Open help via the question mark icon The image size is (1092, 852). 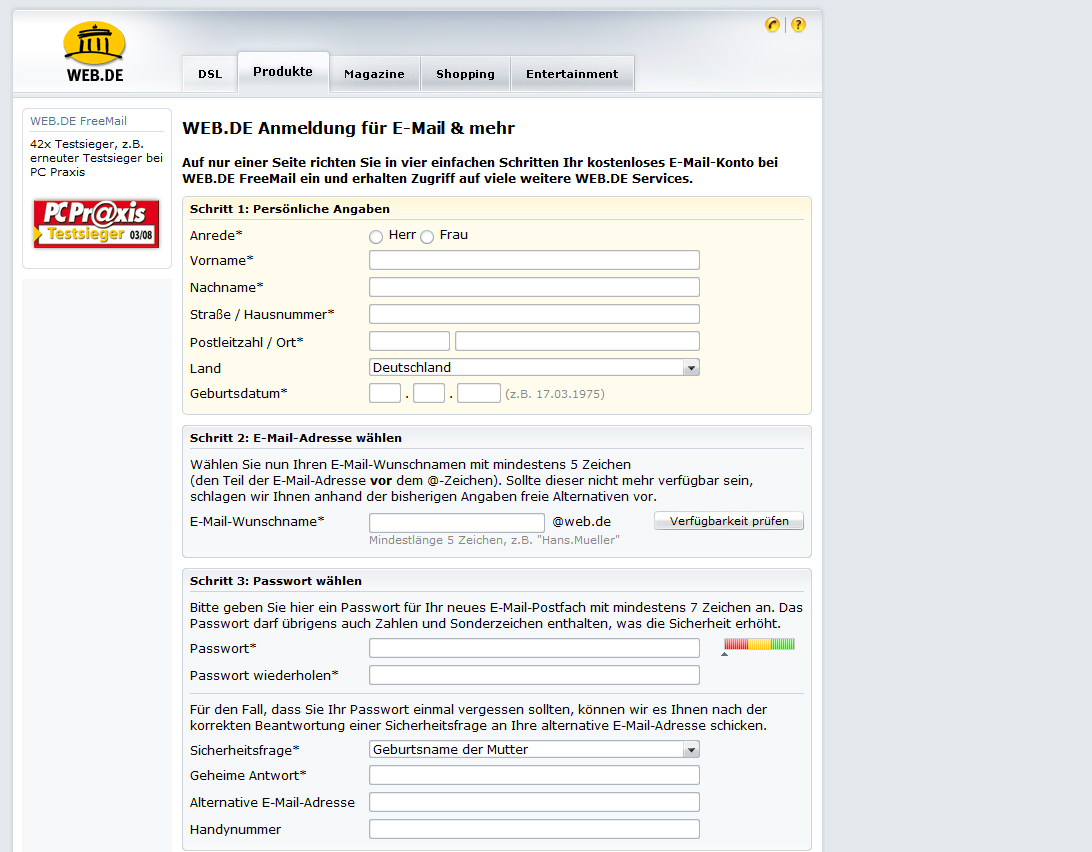[798, 25]
